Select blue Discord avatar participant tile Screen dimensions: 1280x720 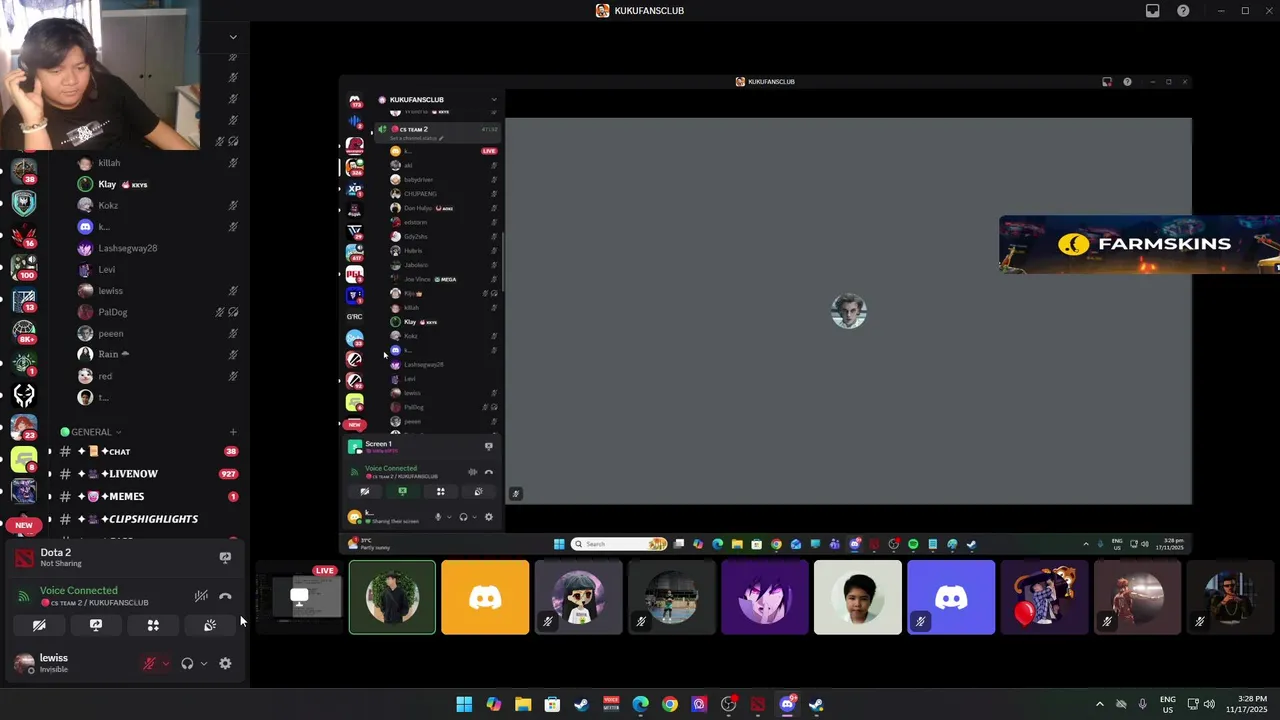951,597
